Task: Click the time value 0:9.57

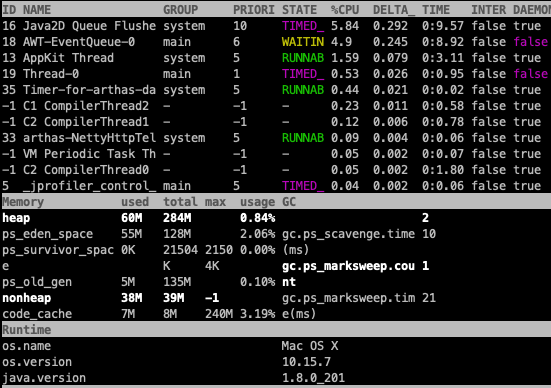Action: (x=443, y=26)
